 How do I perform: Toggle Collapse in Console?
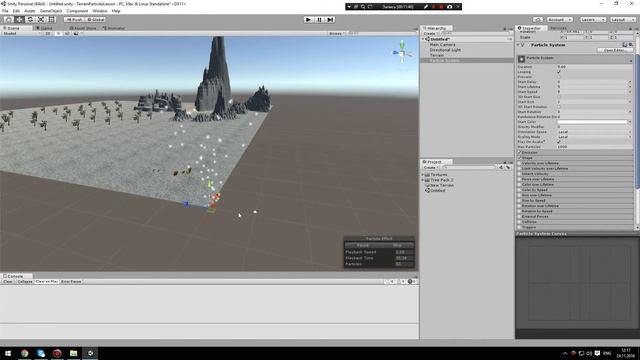pos(24,282)
